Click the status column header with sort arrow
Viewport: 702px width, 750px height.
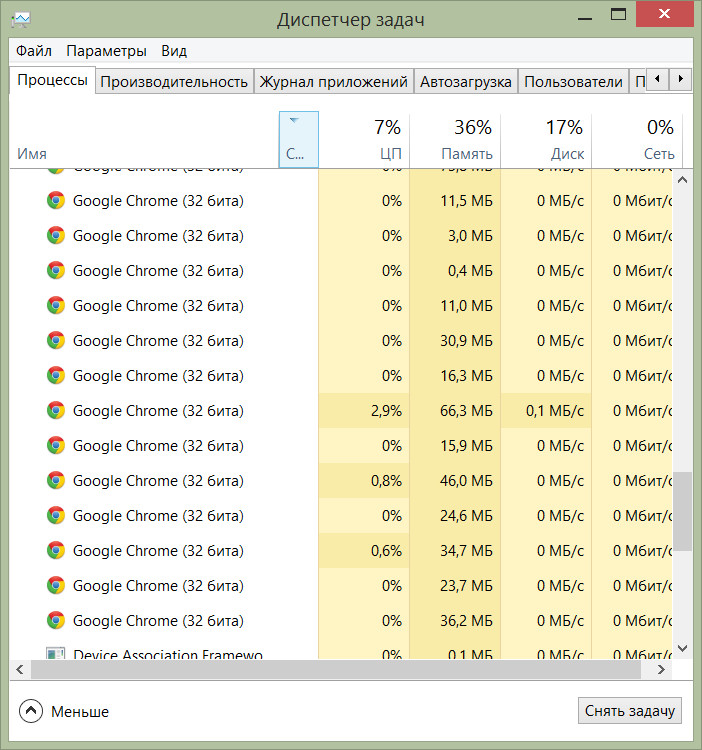point(298,139)
